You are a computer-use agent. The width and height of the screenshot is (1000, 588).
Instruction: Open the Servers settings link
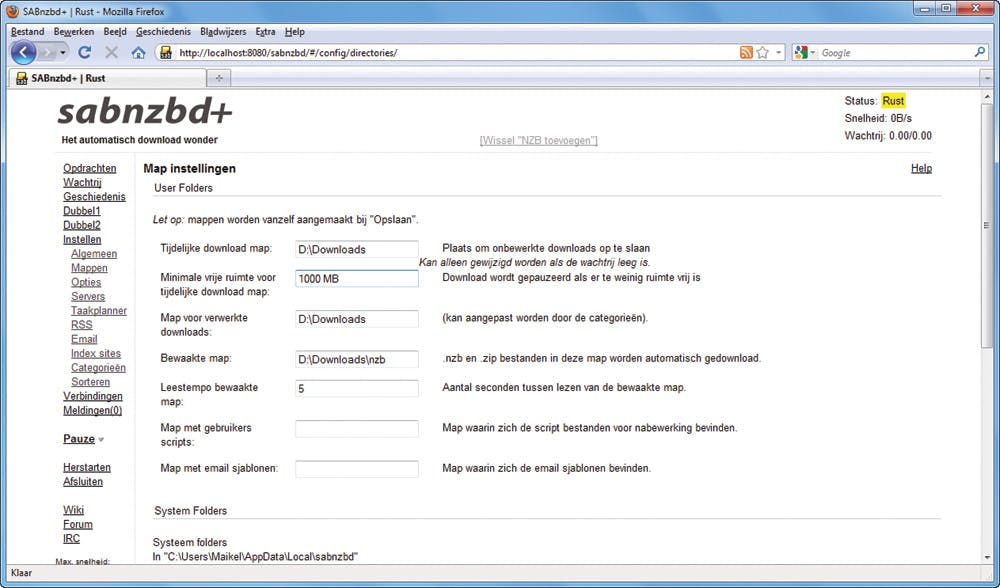coord(88,296)
